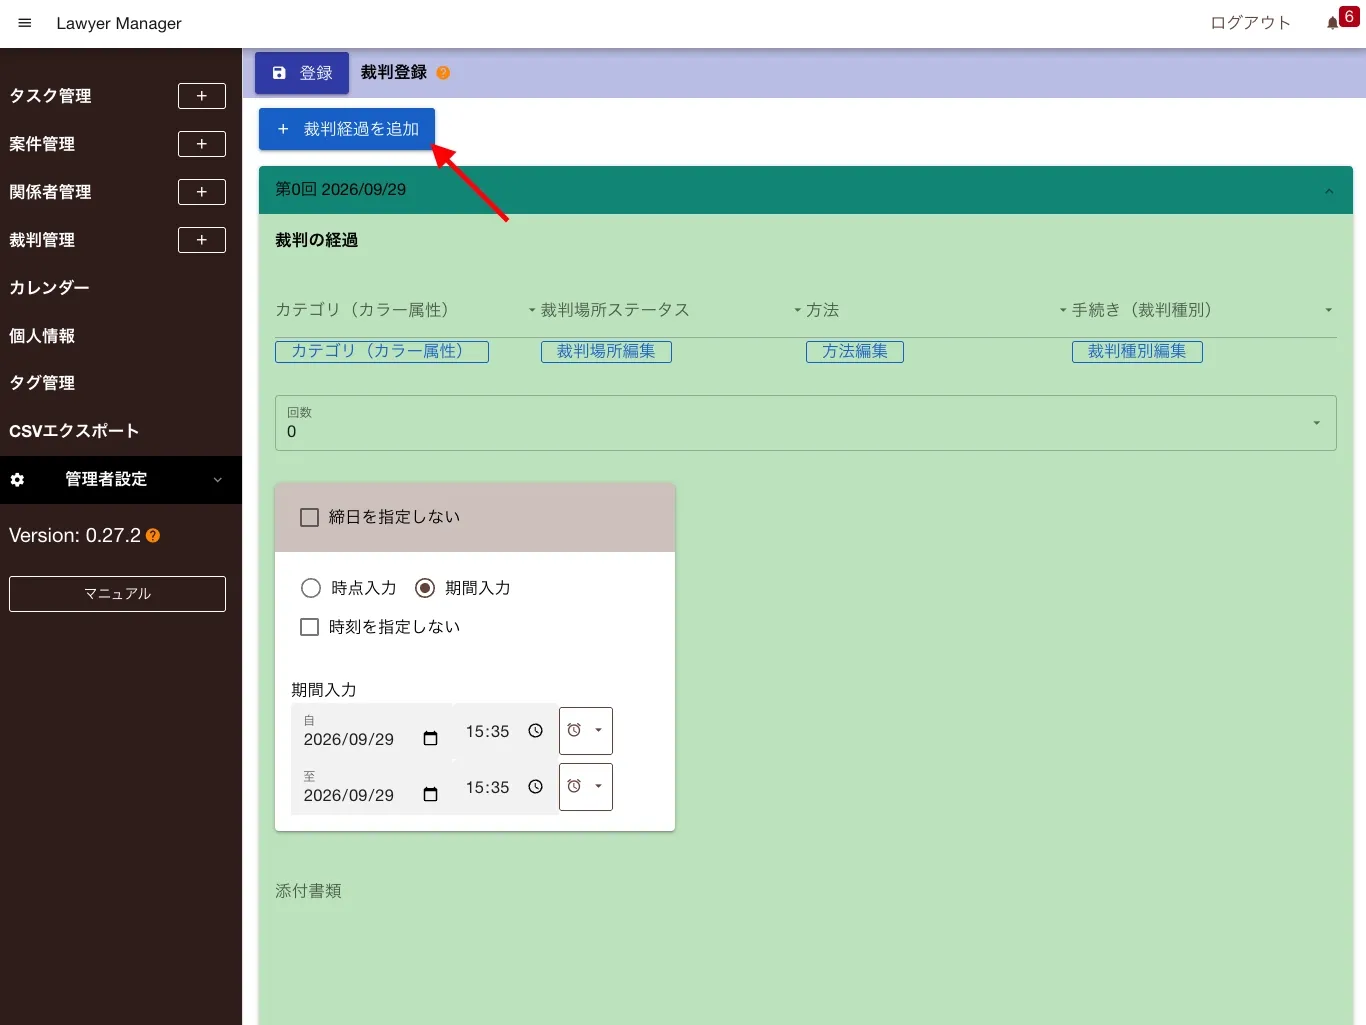
Task: Collapse the 第0回 2026/09/29 panel
Action: (x=1329, y=190)
